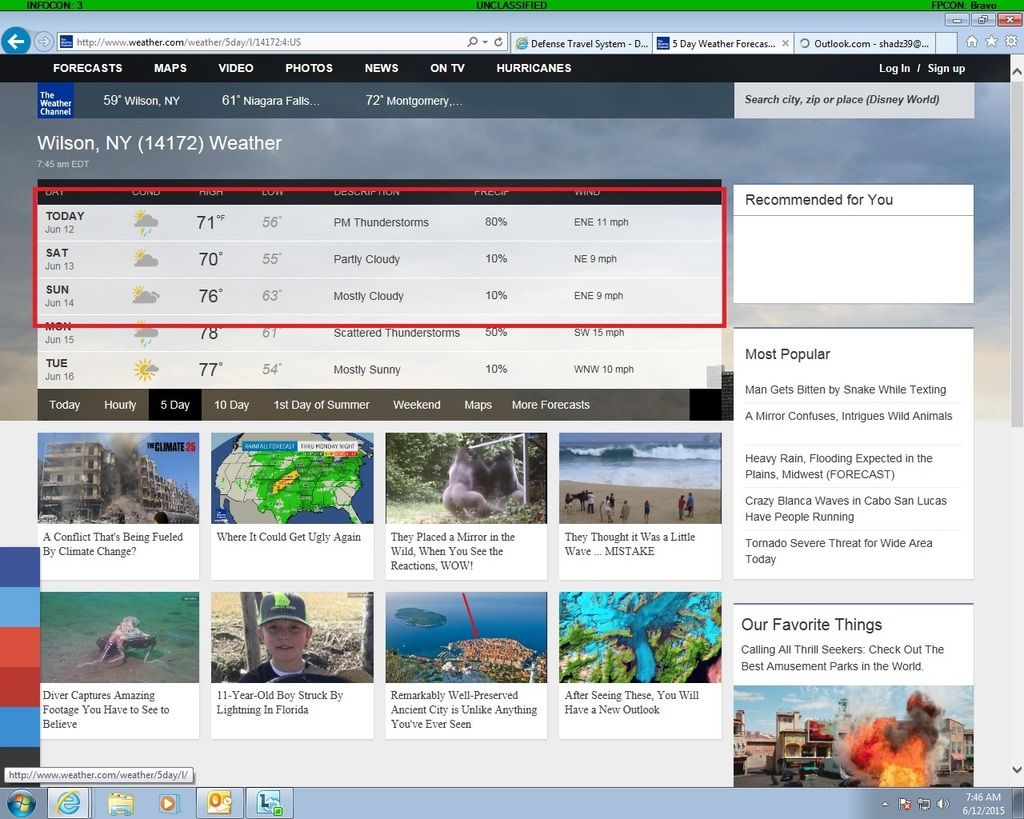Click the browser home icon
The height and width of the screenshot is (819, 1024).
(972, 42)
